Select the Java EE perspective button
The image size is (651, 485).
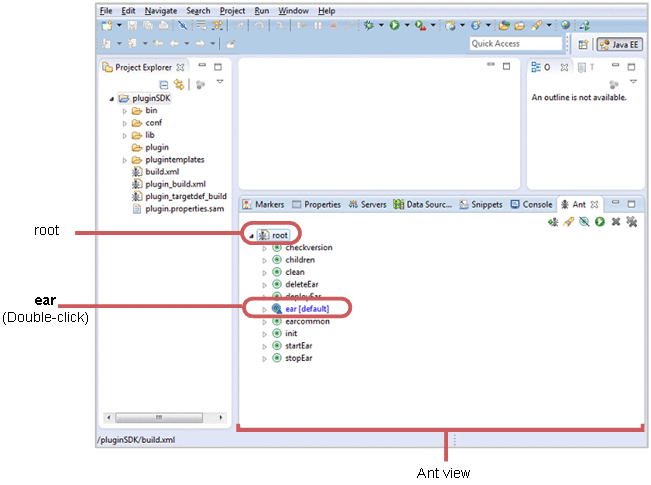pos(619,44)
